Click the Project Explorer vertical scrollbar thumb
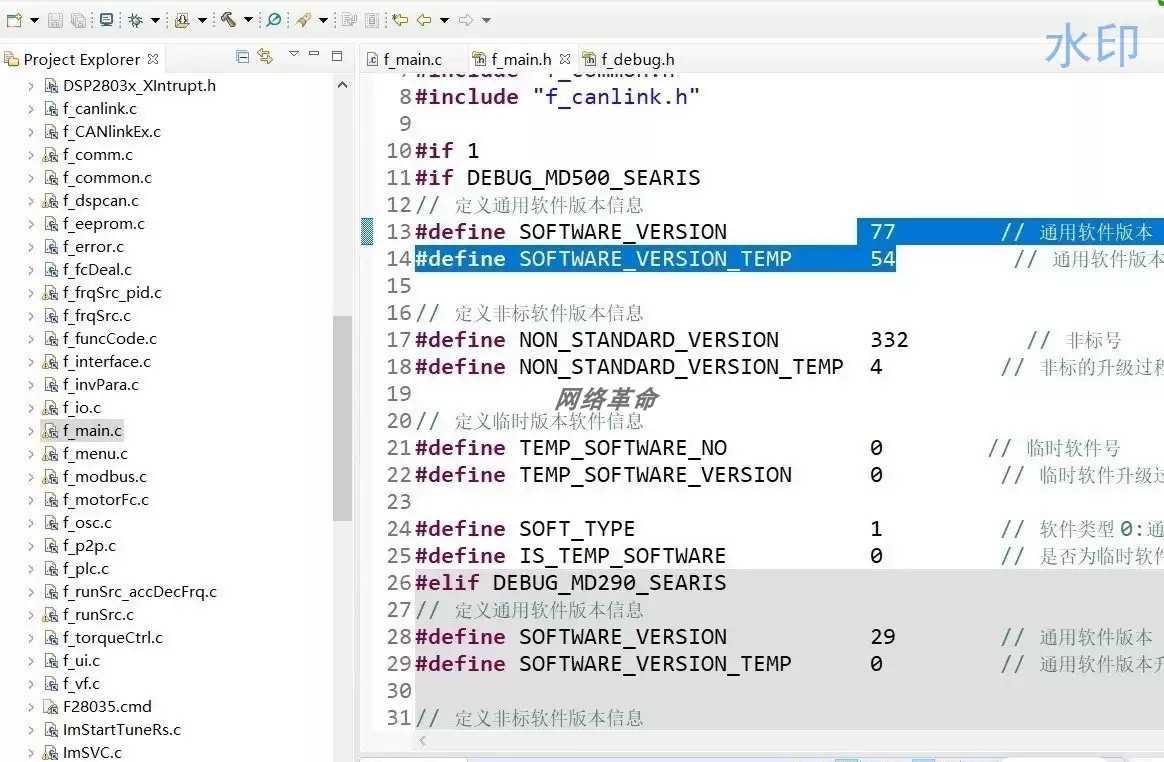The height and width of the screenshot is (762, 1164). click(x=342, y=418)
